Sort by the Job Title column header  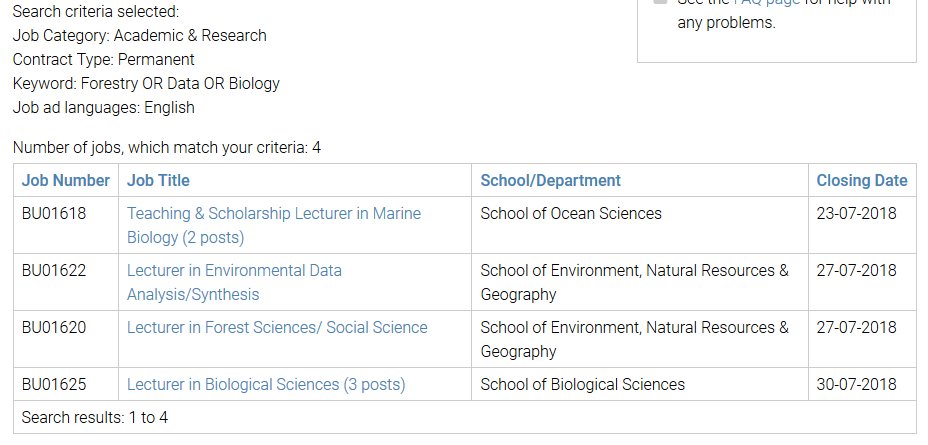click(158, 181)
